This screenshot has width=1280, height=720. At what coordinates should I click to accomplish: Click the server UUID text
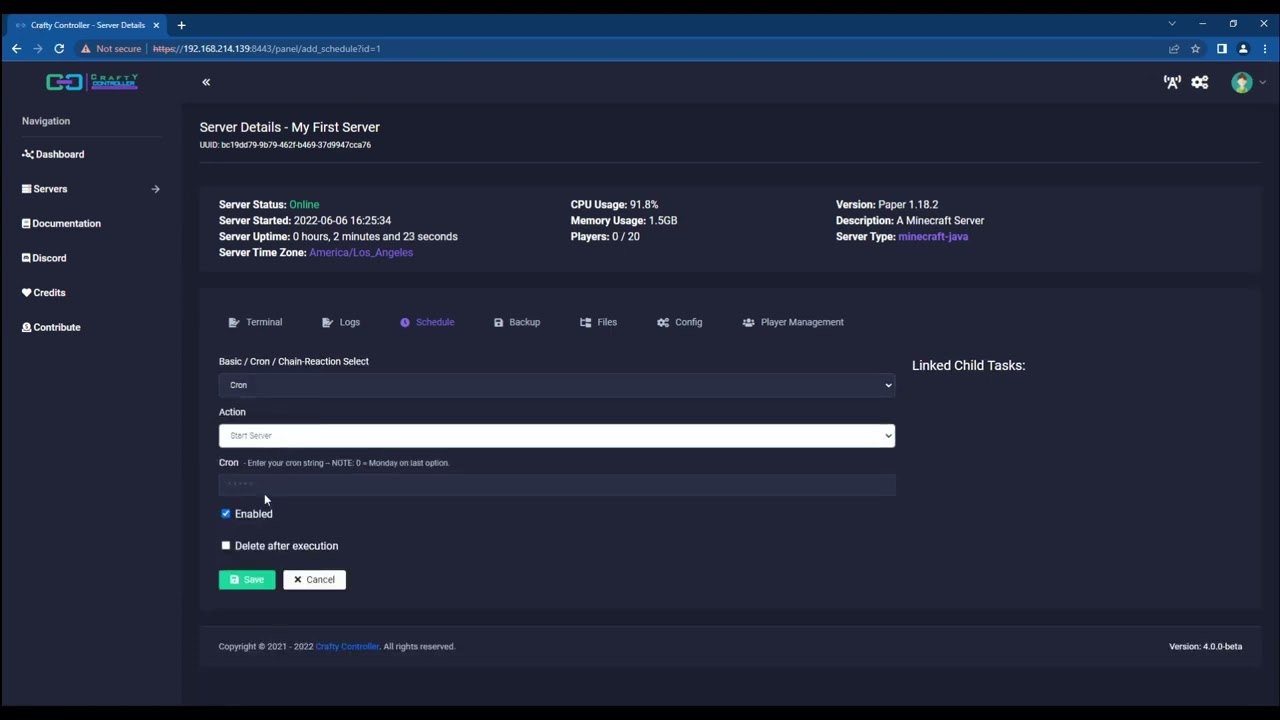click(285, 145)
